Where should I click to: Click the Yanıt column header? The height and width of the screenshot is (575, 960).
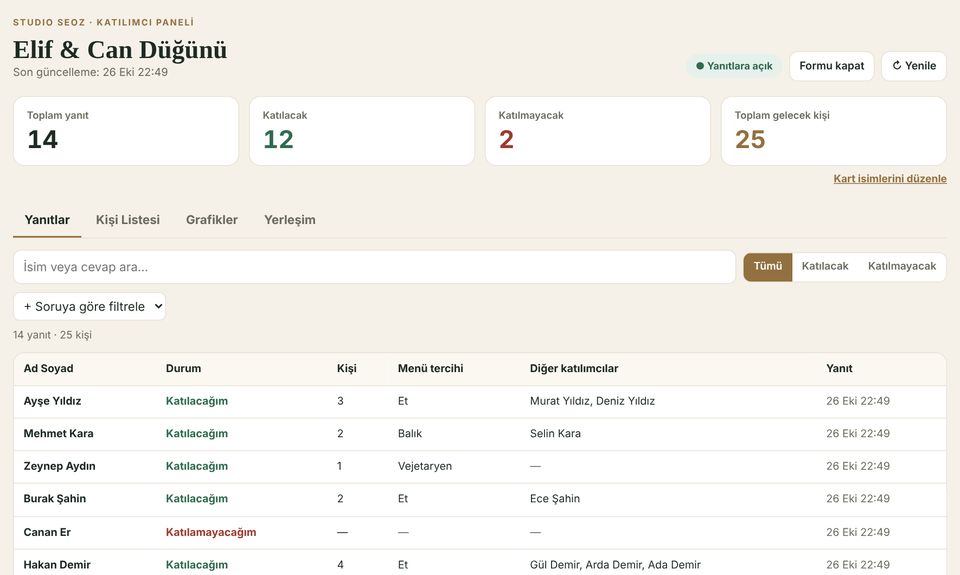pos(839,369)
